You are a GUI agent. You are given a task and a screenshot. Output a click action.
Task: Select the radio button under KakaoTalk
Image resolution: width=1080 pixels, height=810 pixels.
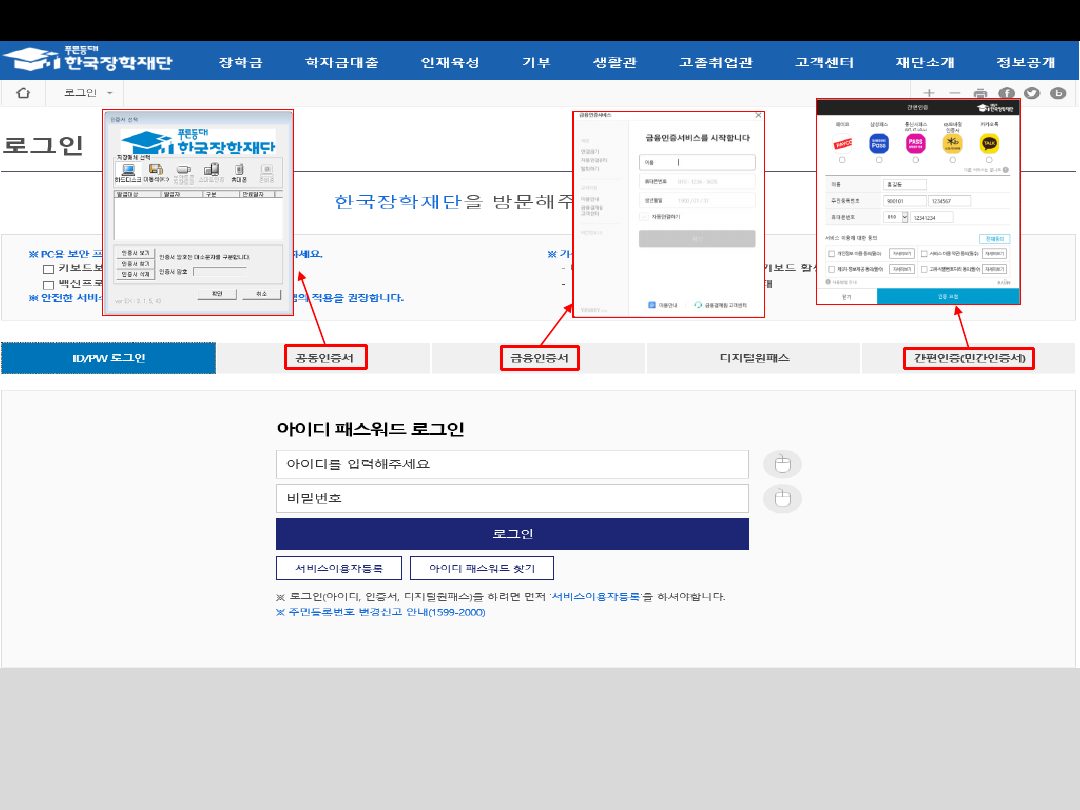point(989,160)
